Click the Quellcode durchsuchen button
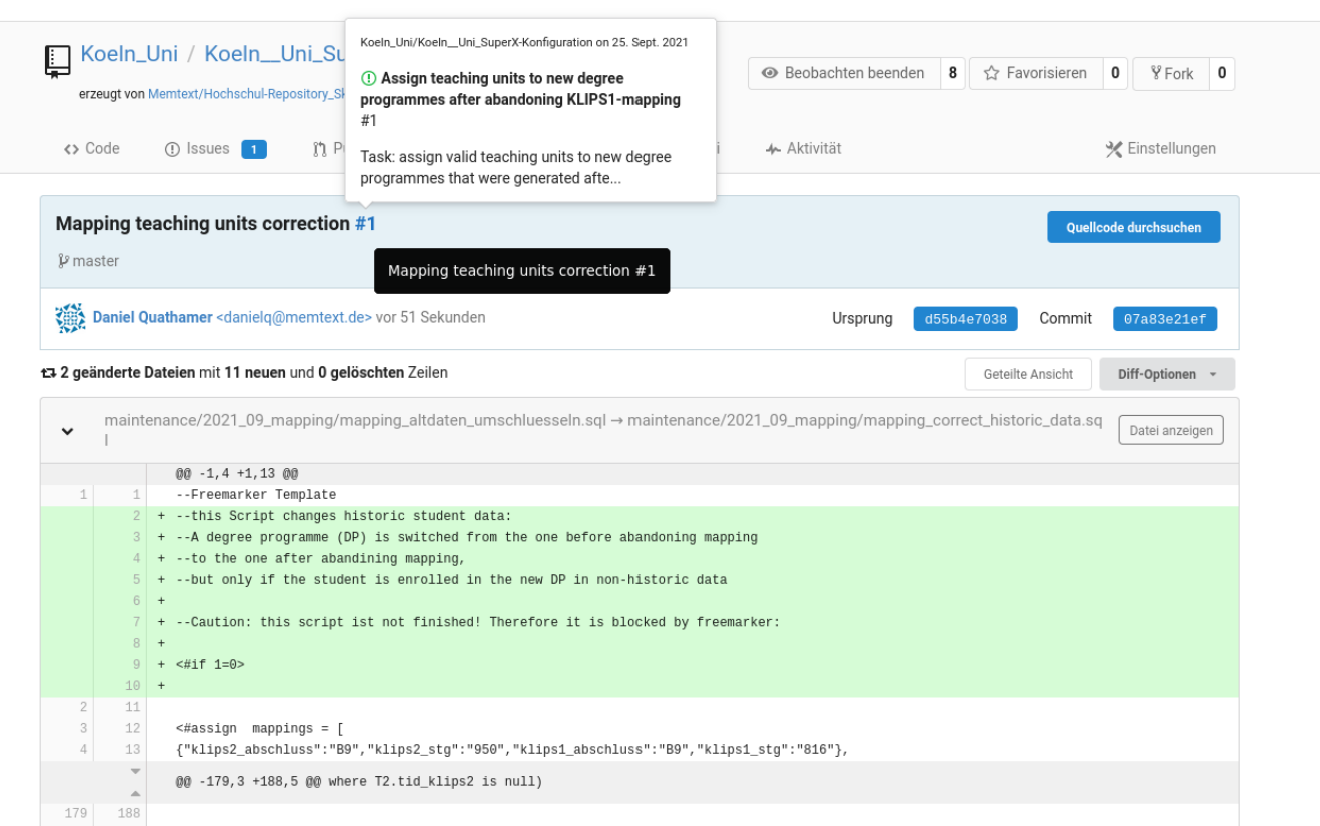The image size is (1320, 826). coord(1133,227)
